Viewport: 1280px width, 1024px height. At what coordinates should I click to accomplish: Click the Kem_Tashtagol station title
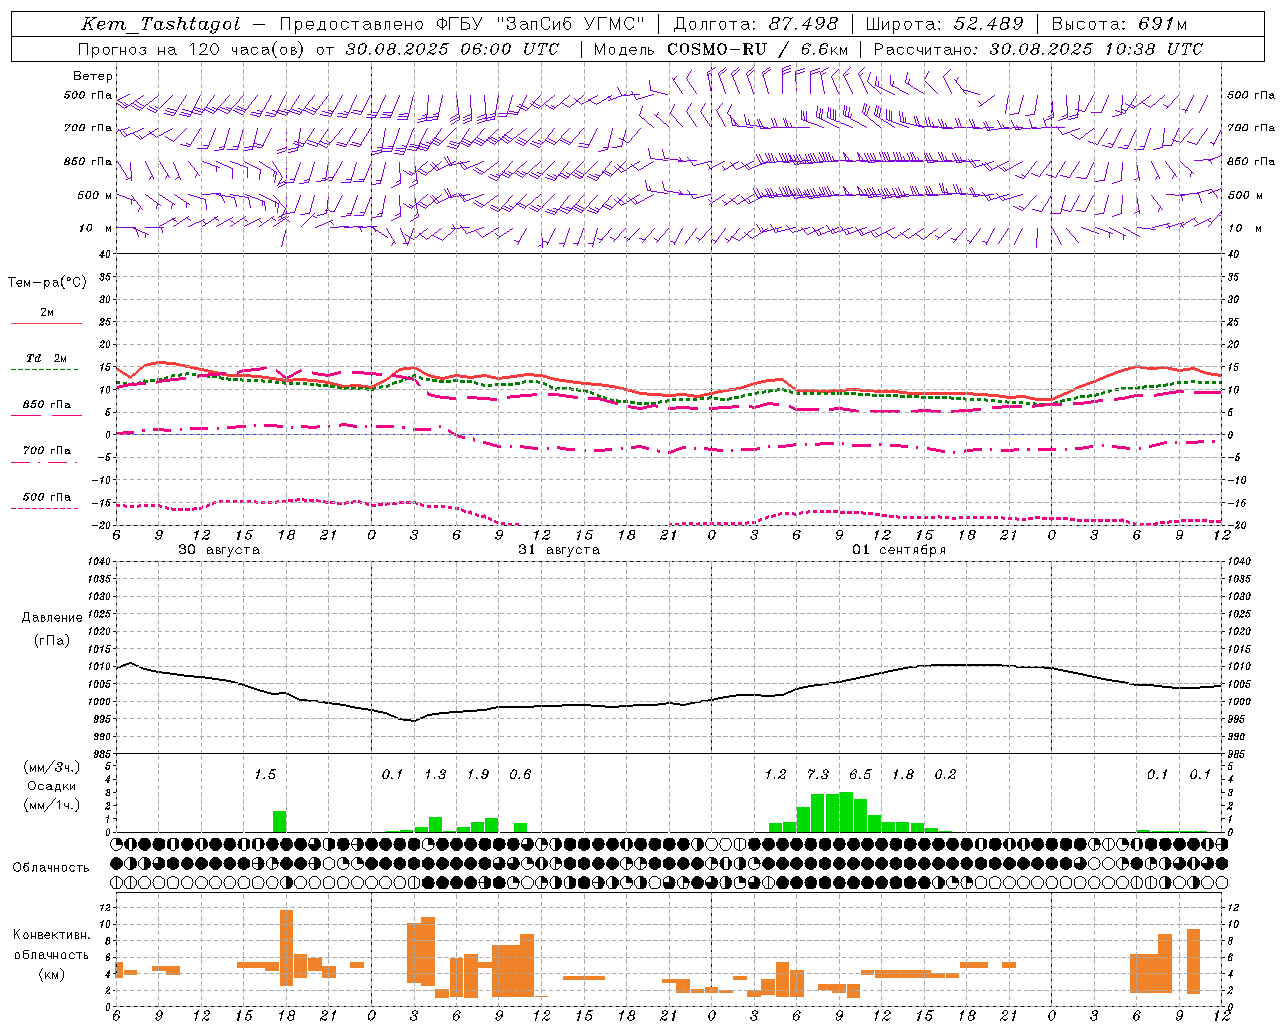click(161, 24)
